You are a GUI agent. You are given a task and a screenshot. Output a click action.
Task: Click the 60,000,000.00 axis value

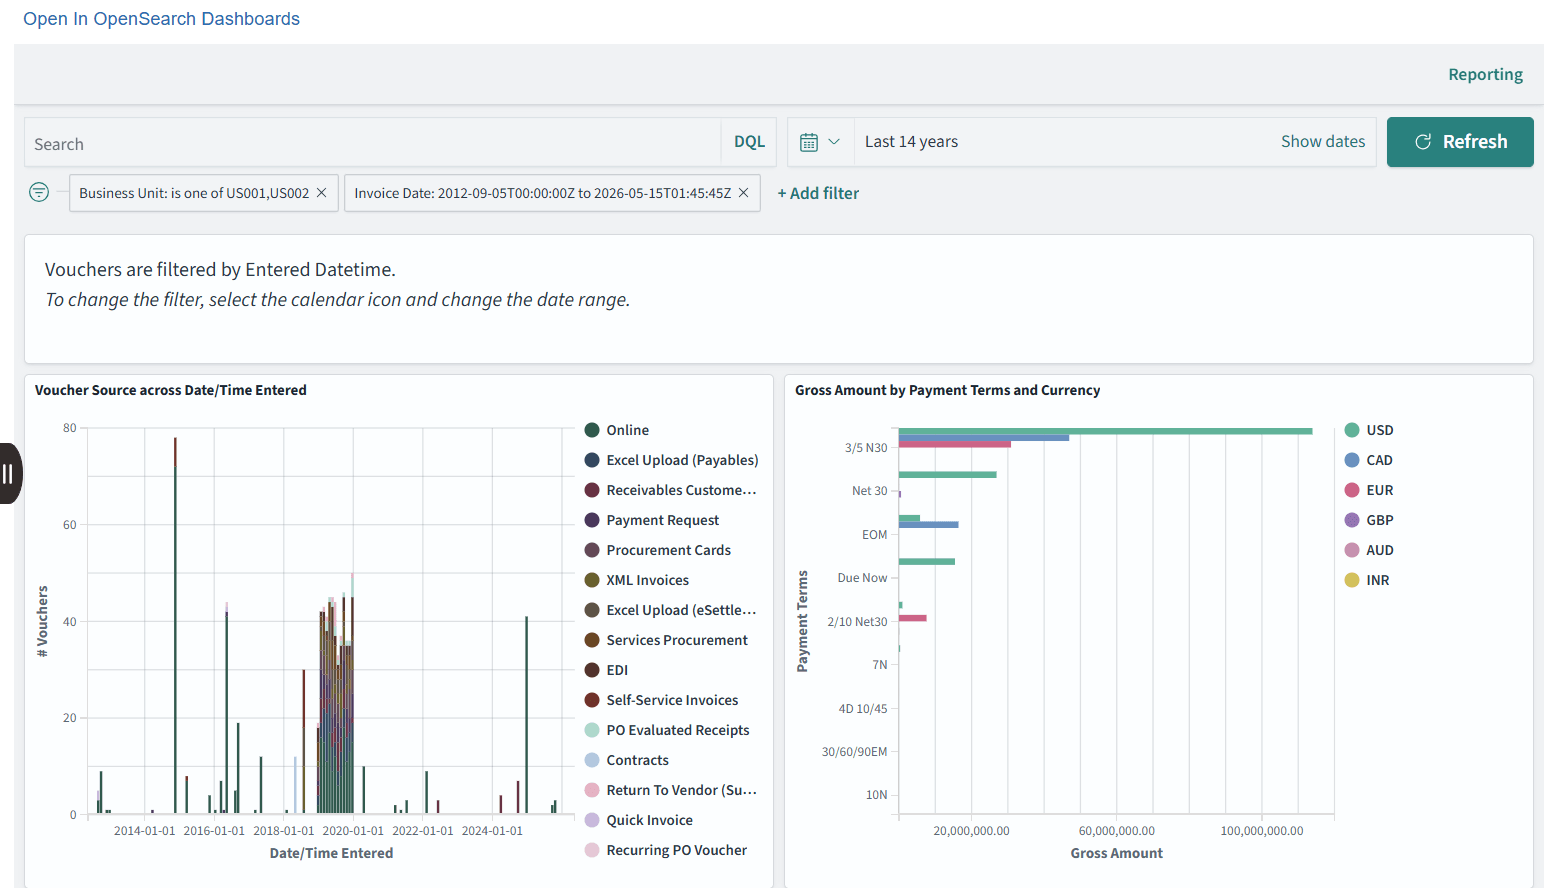pos(1116,831)
